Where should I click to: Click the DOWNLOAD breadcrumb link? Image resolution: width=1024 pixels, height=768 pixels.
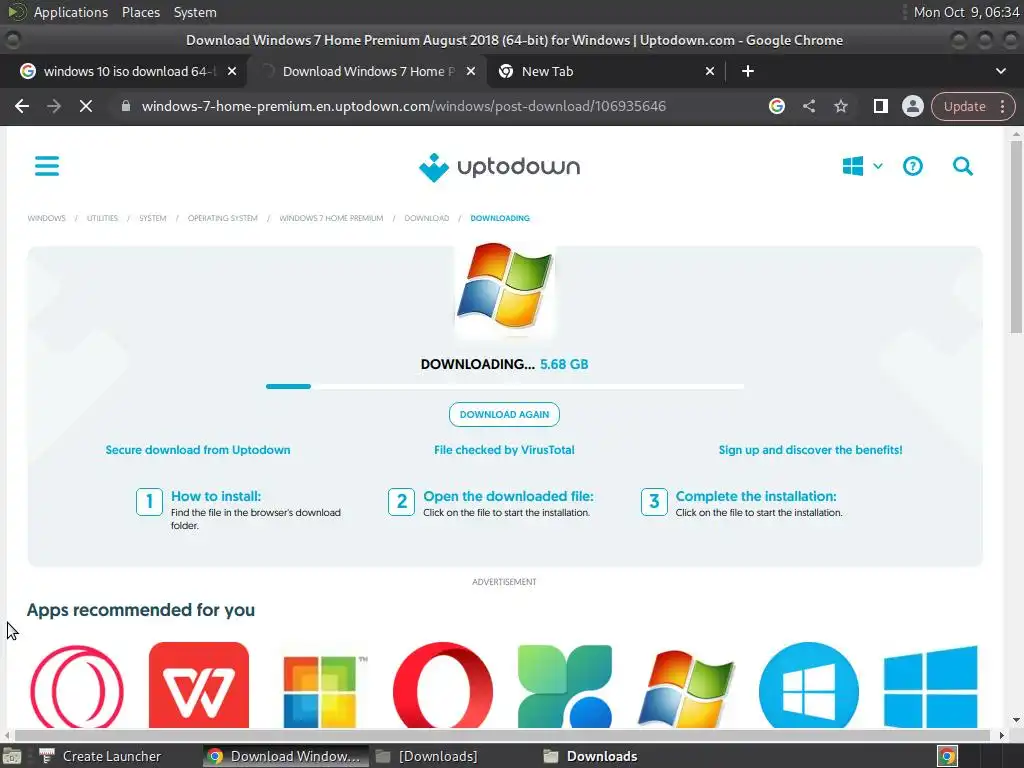coord(426,218)
